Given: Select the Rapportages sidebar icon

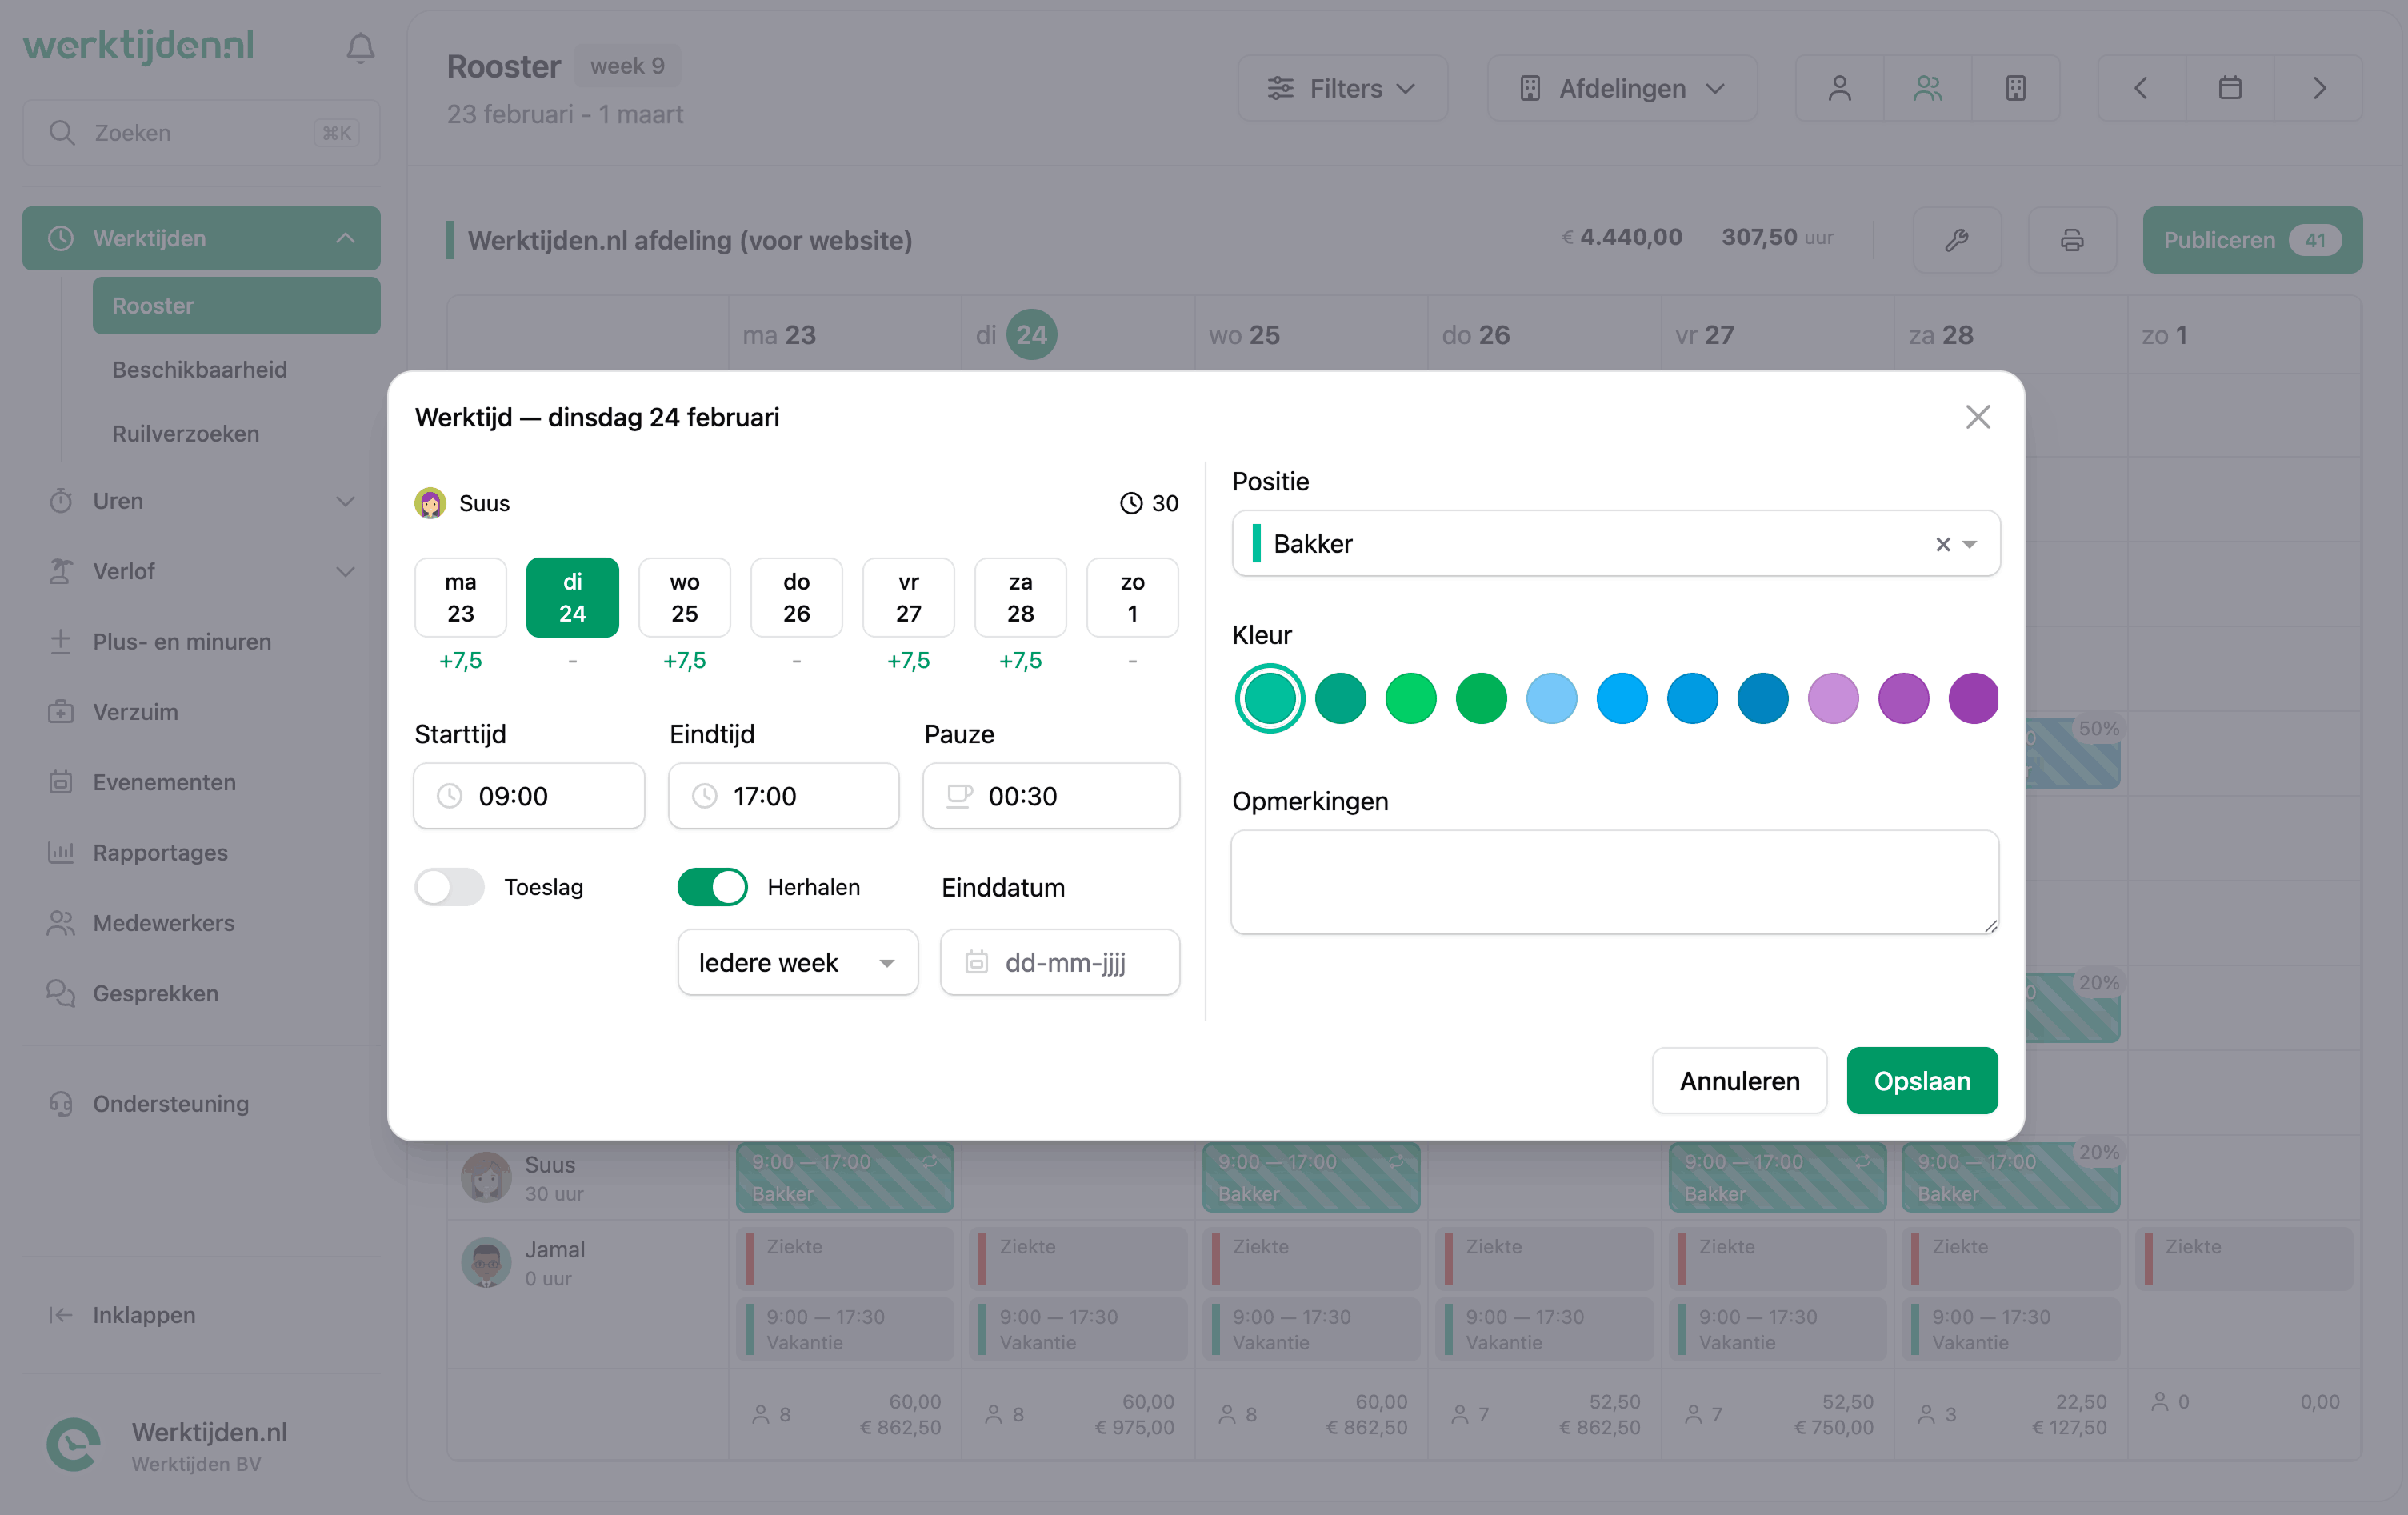Looking at the screenshot, I should coord(61,852).
